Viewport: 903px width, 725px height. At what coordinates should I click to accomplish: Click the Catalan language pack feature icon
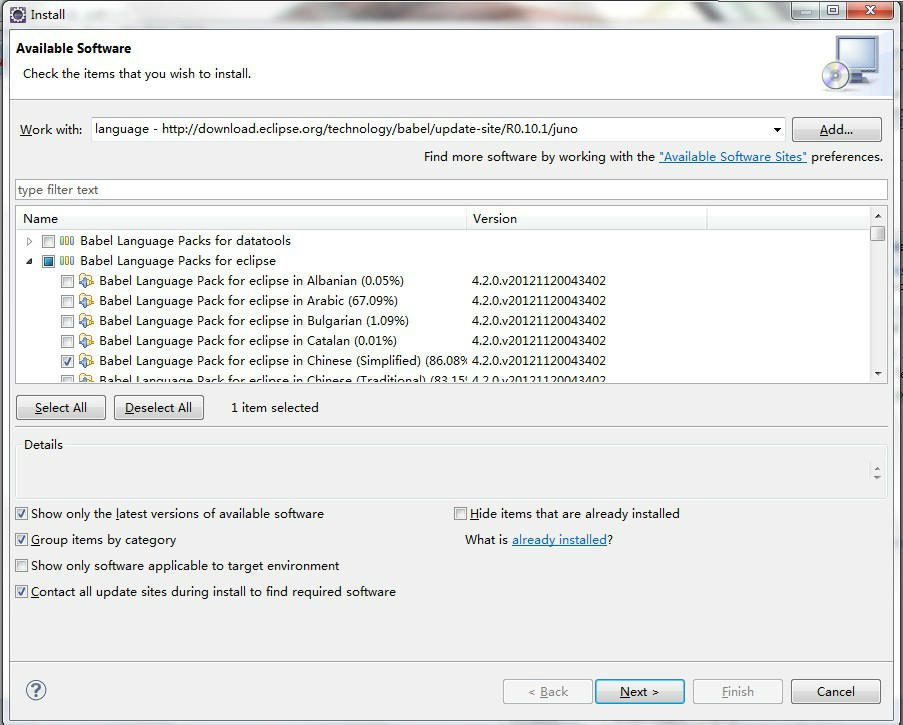(86, 341)
